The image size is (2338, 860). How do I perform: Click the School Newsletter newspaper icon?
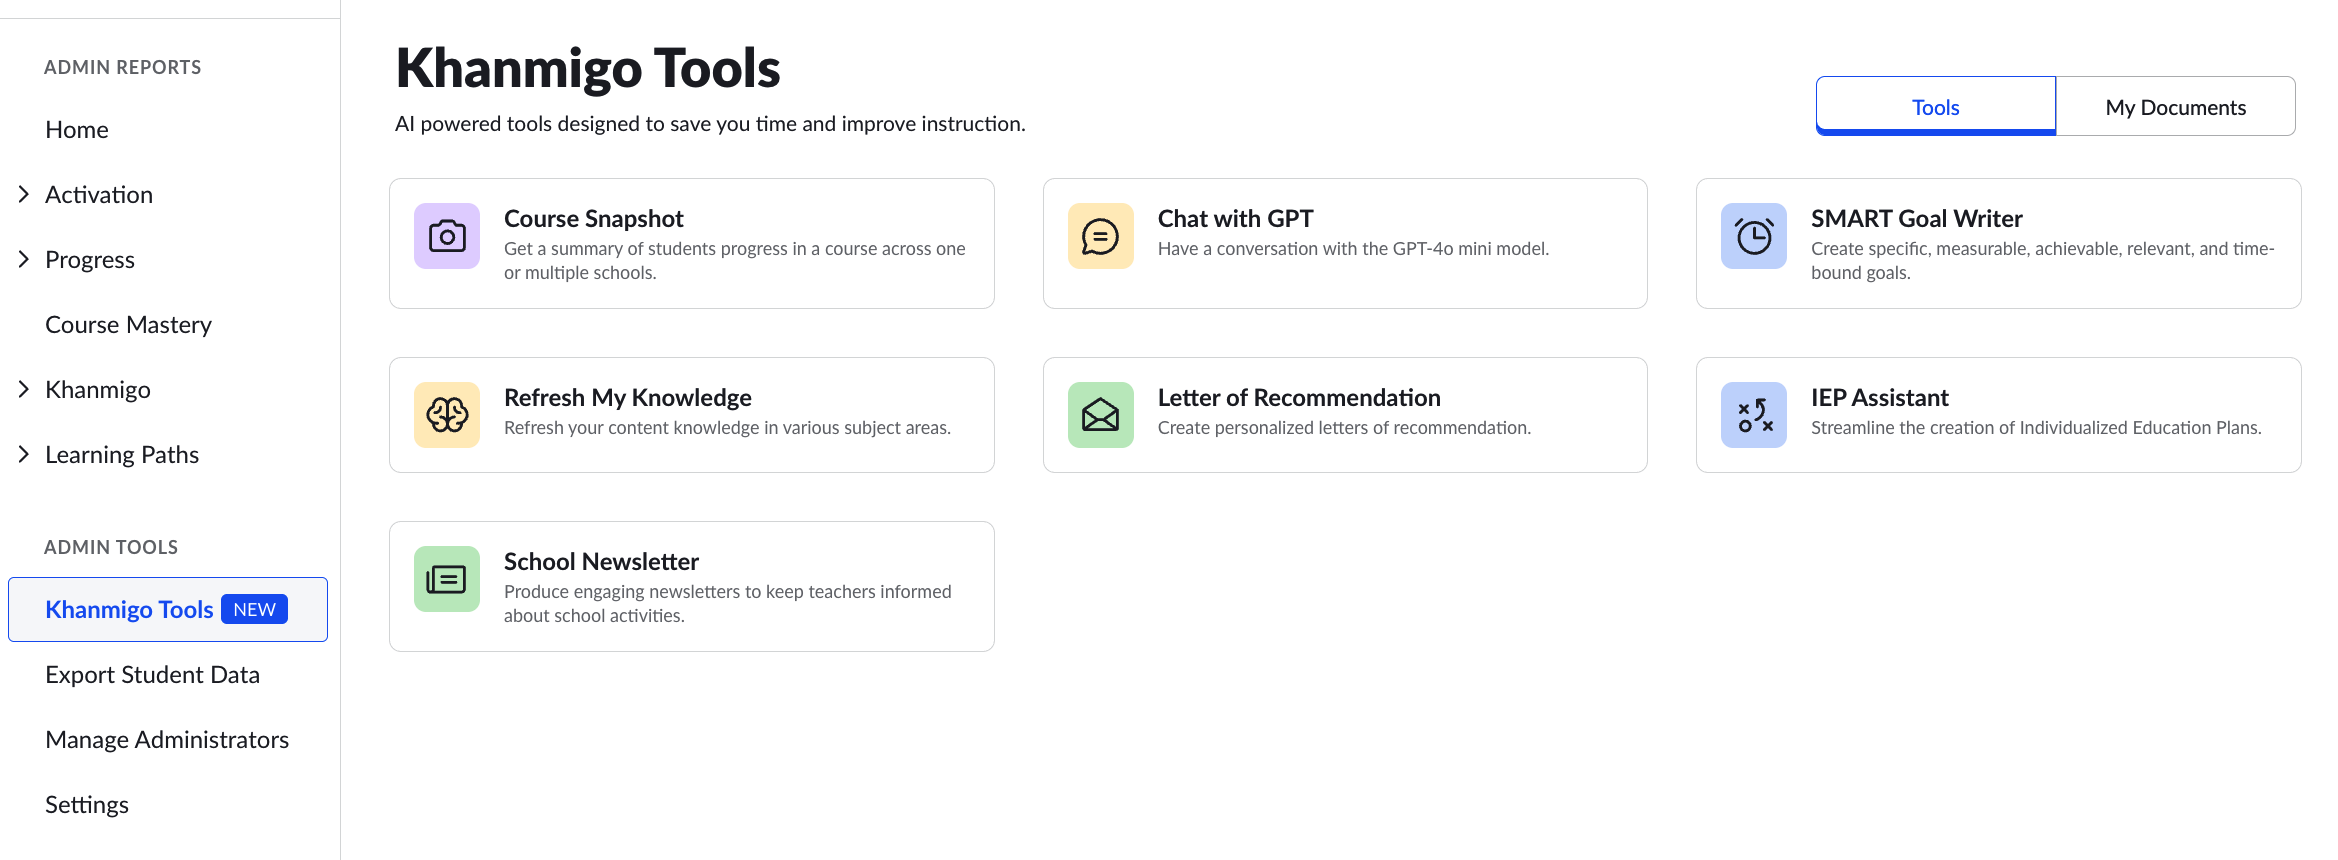point(447,579)
